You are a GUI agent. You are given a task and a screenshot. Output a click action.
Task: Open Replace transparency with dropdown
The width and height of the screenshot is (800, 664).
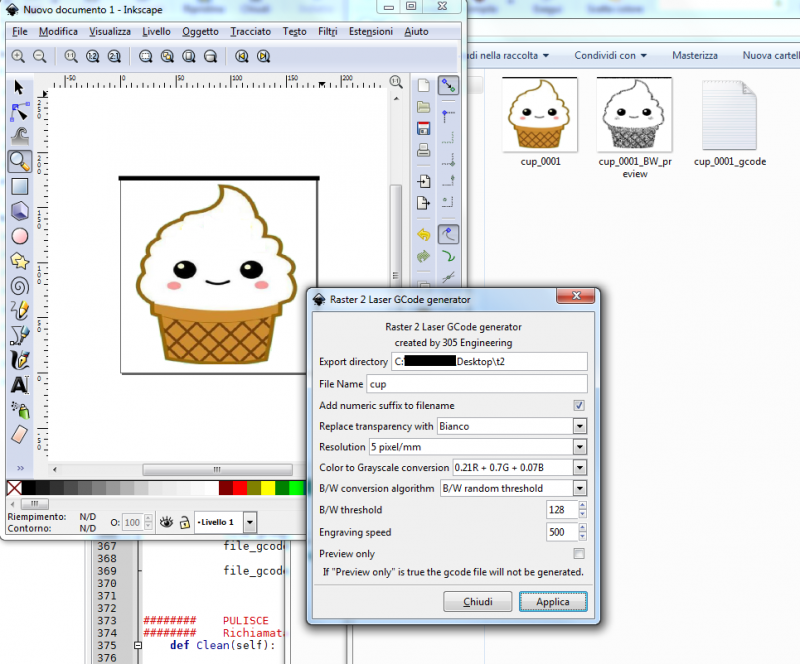pyautogui.click(x=579, y=426)
